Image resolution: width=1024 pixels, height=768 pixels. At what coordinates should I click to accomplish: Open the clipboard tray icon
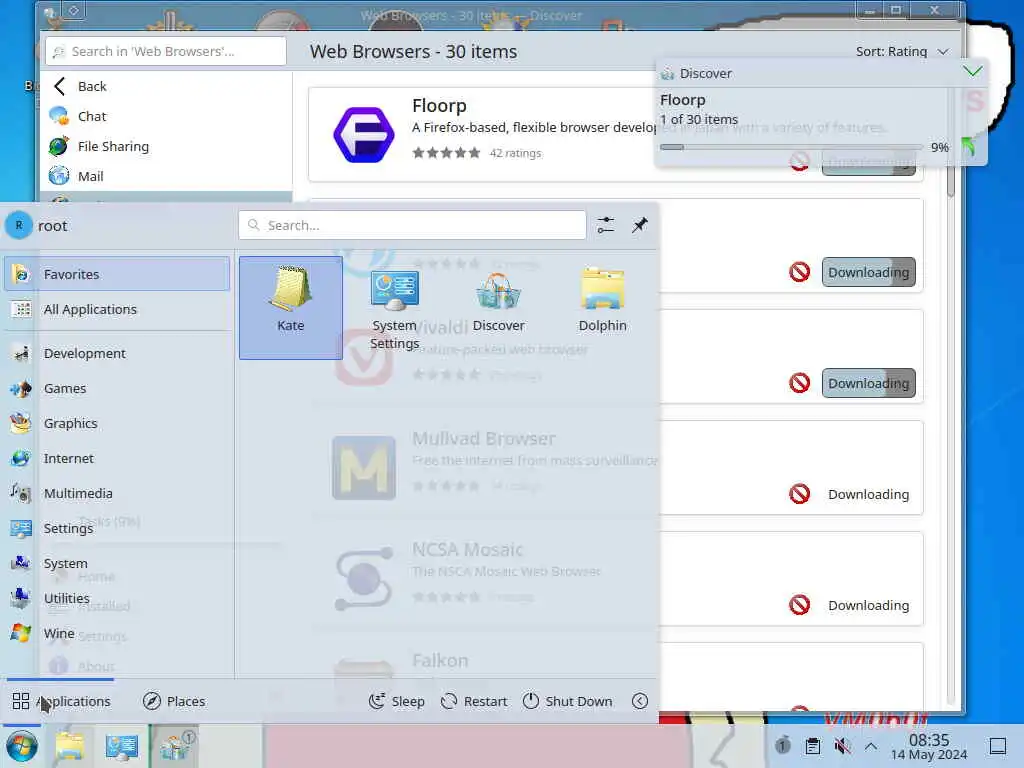click(812, 745)
